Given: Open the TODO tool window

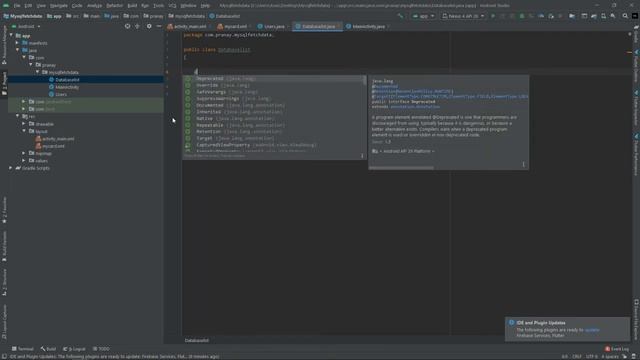Looking at the screenshot, I should [101, 349].
